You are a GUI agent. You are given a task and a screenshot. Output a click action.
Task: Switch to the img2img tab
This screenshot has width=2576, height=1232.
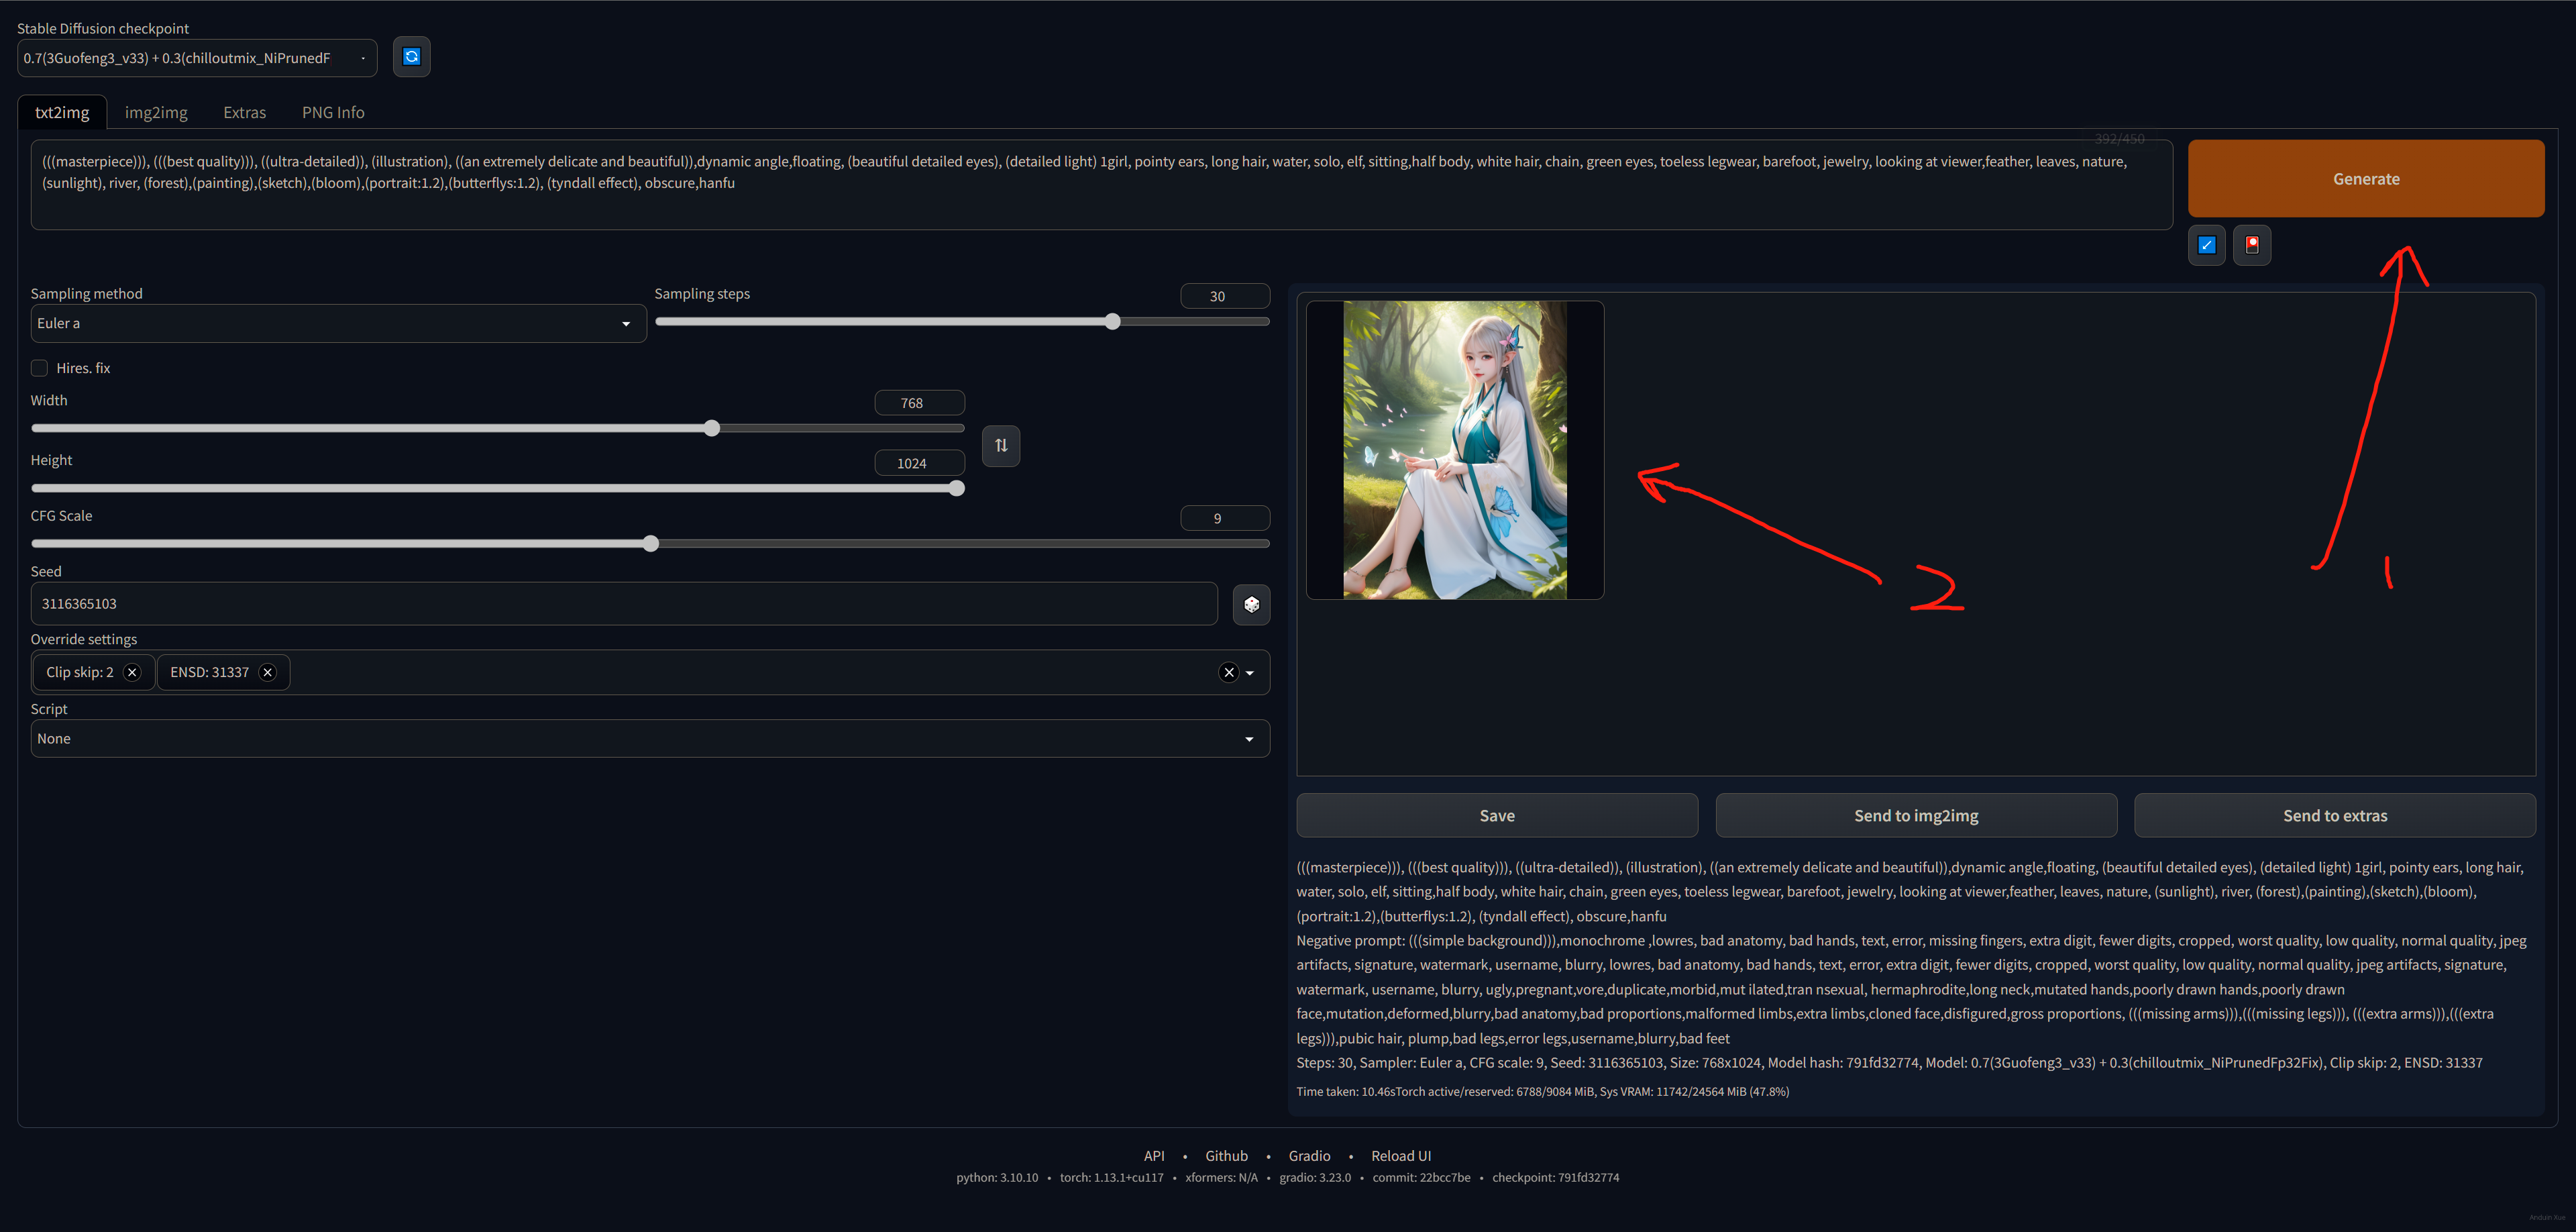tap(156, 112)
